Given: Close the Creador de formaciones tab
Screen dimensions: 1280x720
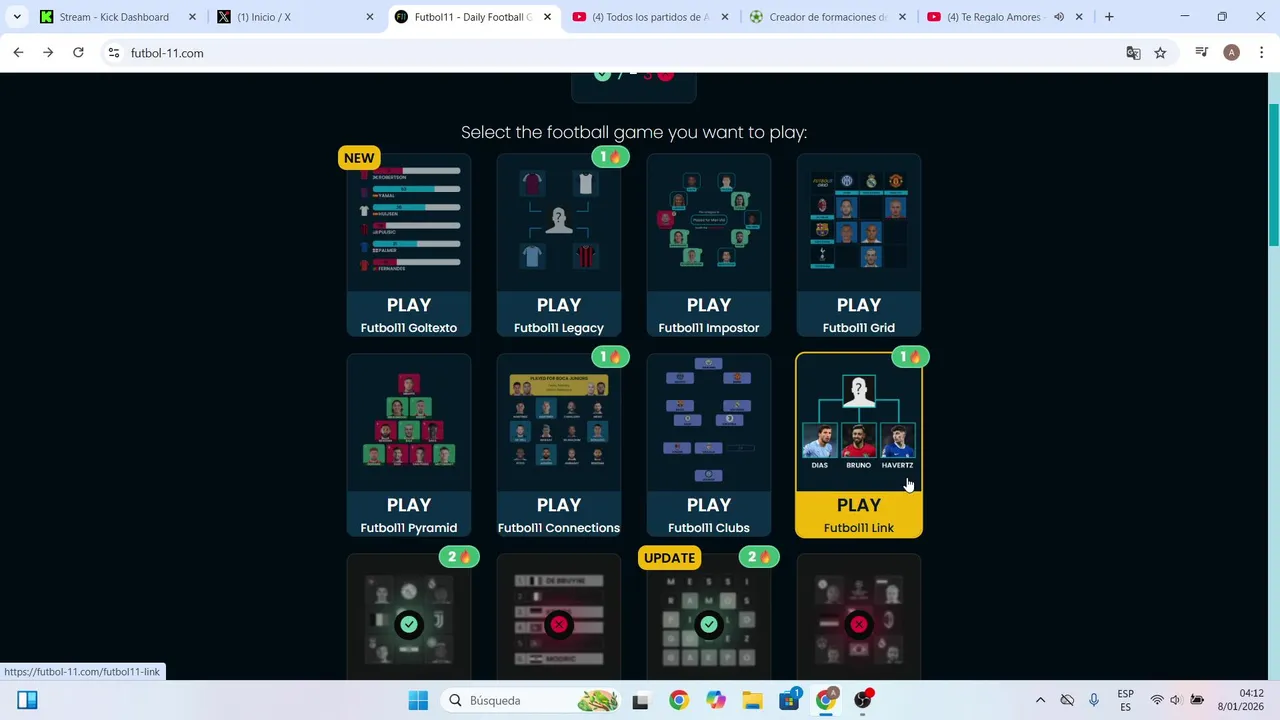Looking at the screenshot, I should click(x=902, y=17).
